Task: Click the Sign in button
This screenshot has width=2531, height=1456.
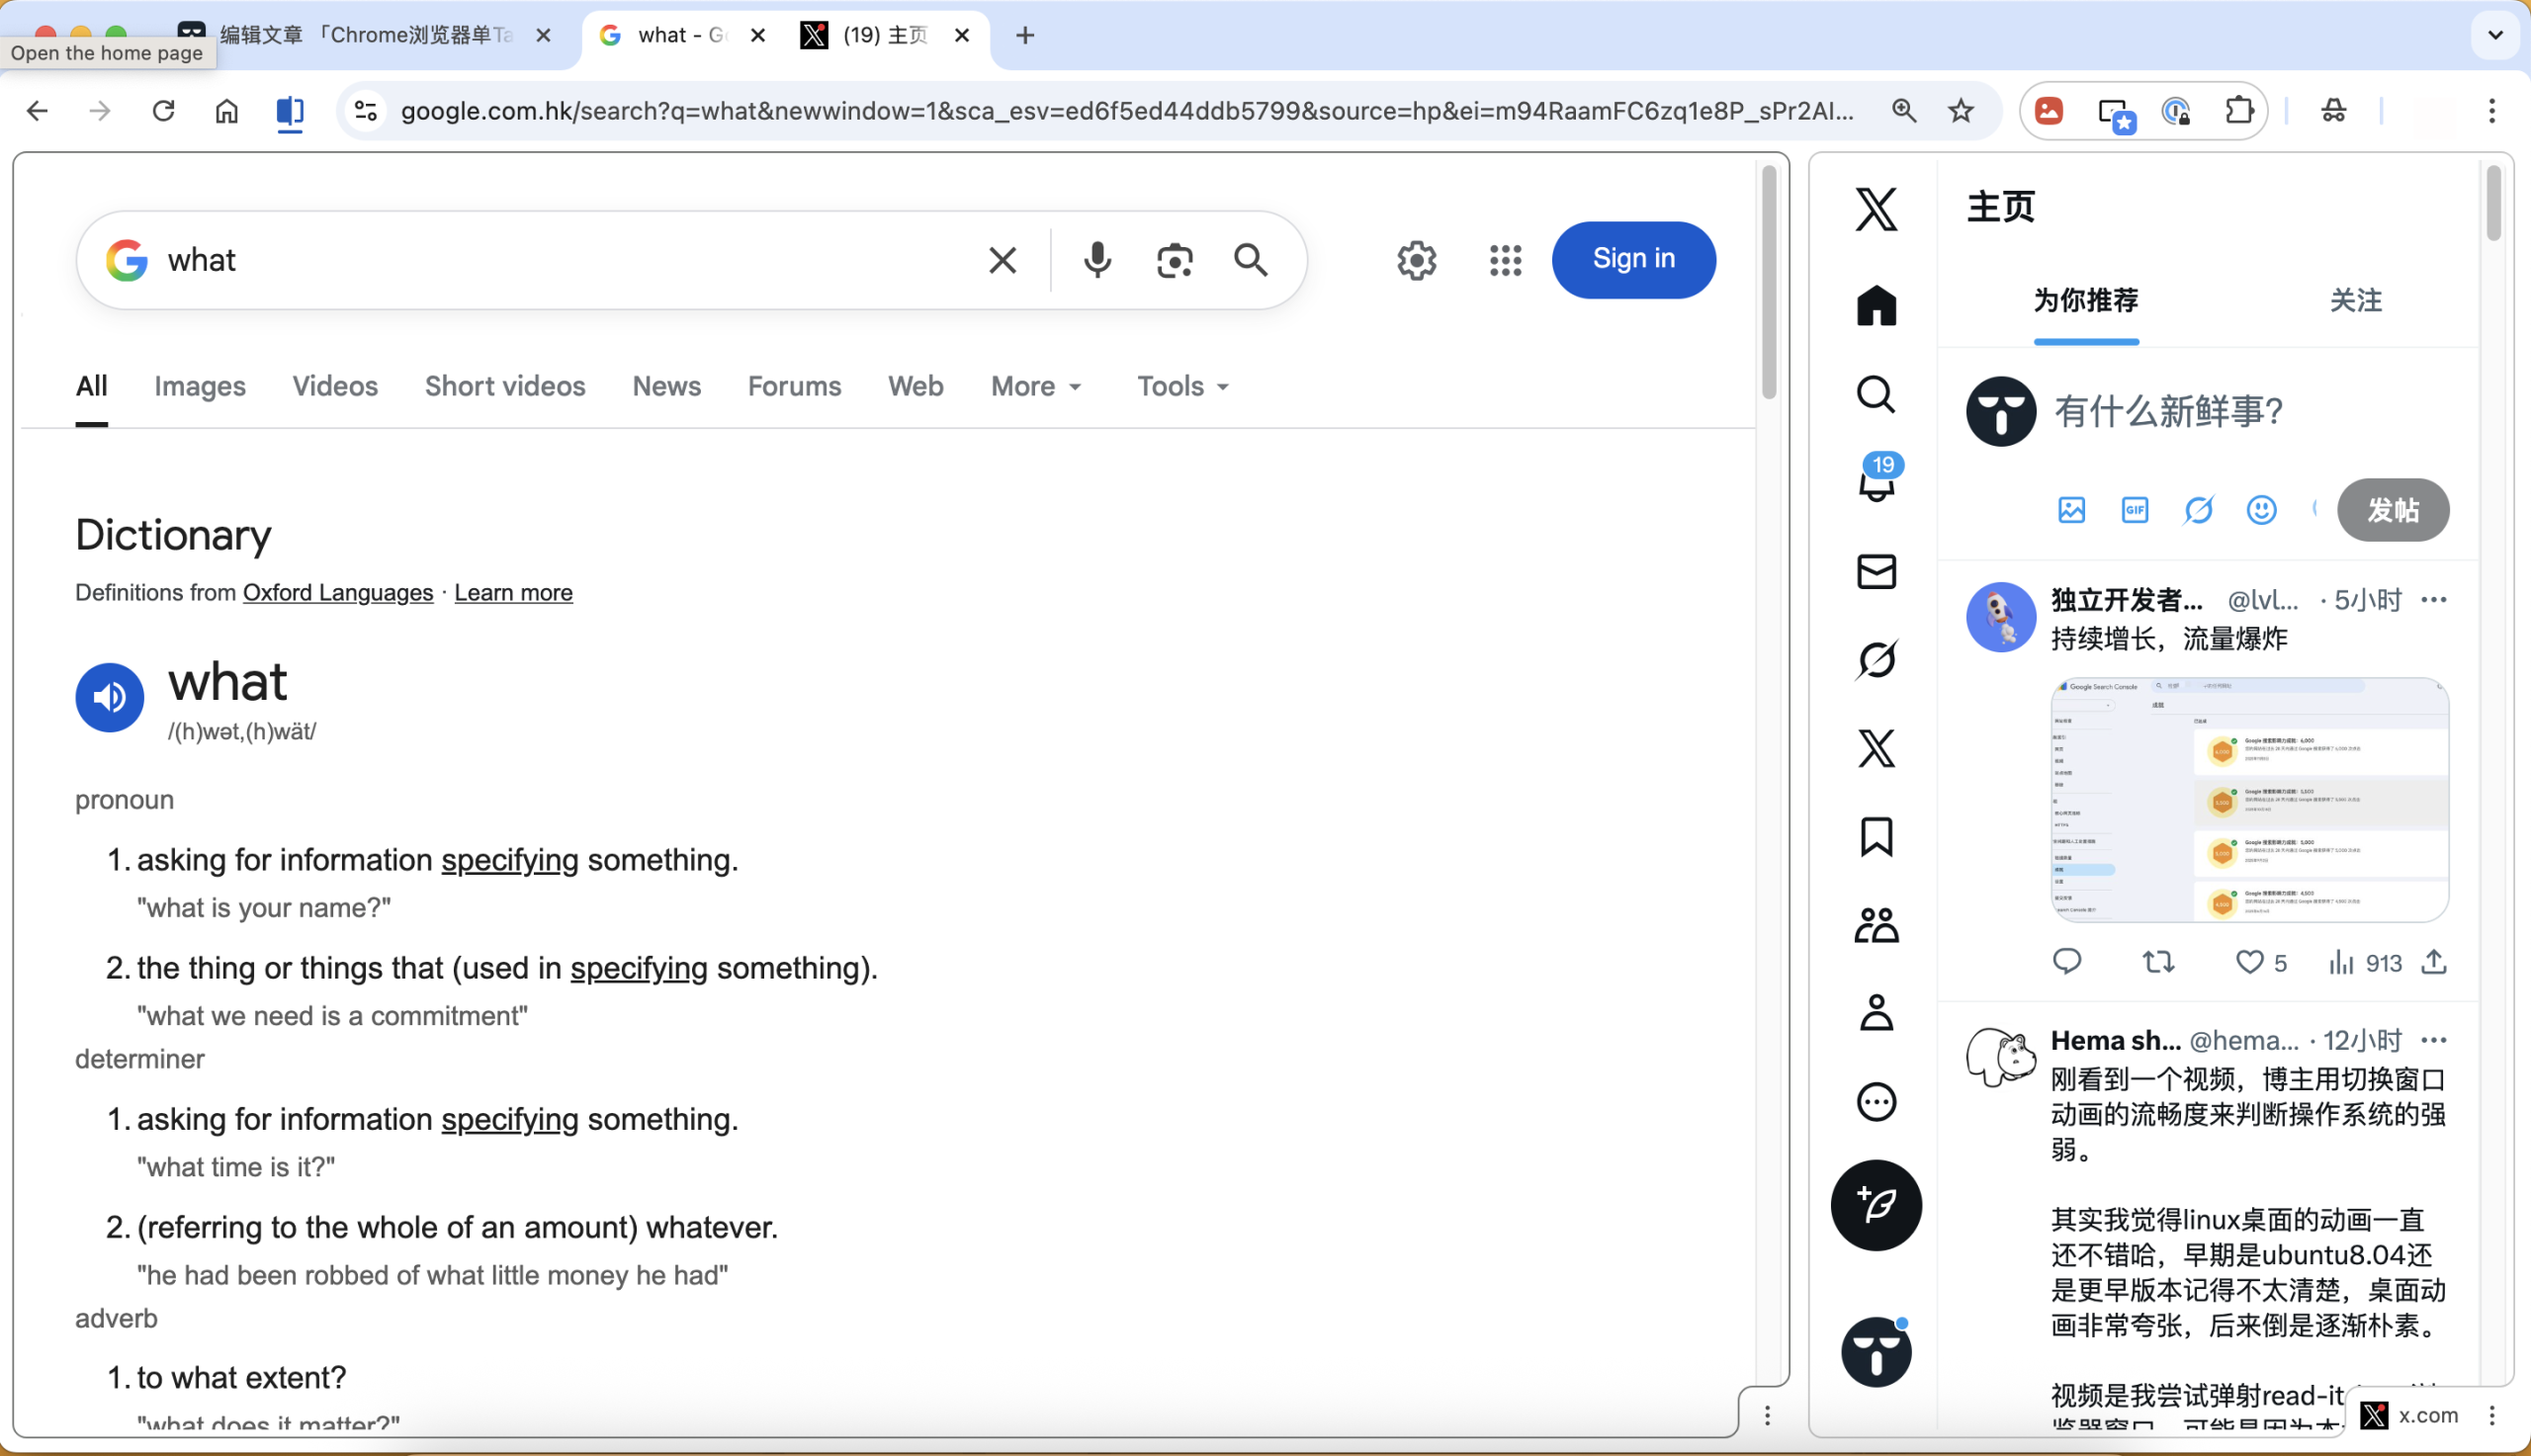Action: pos(1633,259)
